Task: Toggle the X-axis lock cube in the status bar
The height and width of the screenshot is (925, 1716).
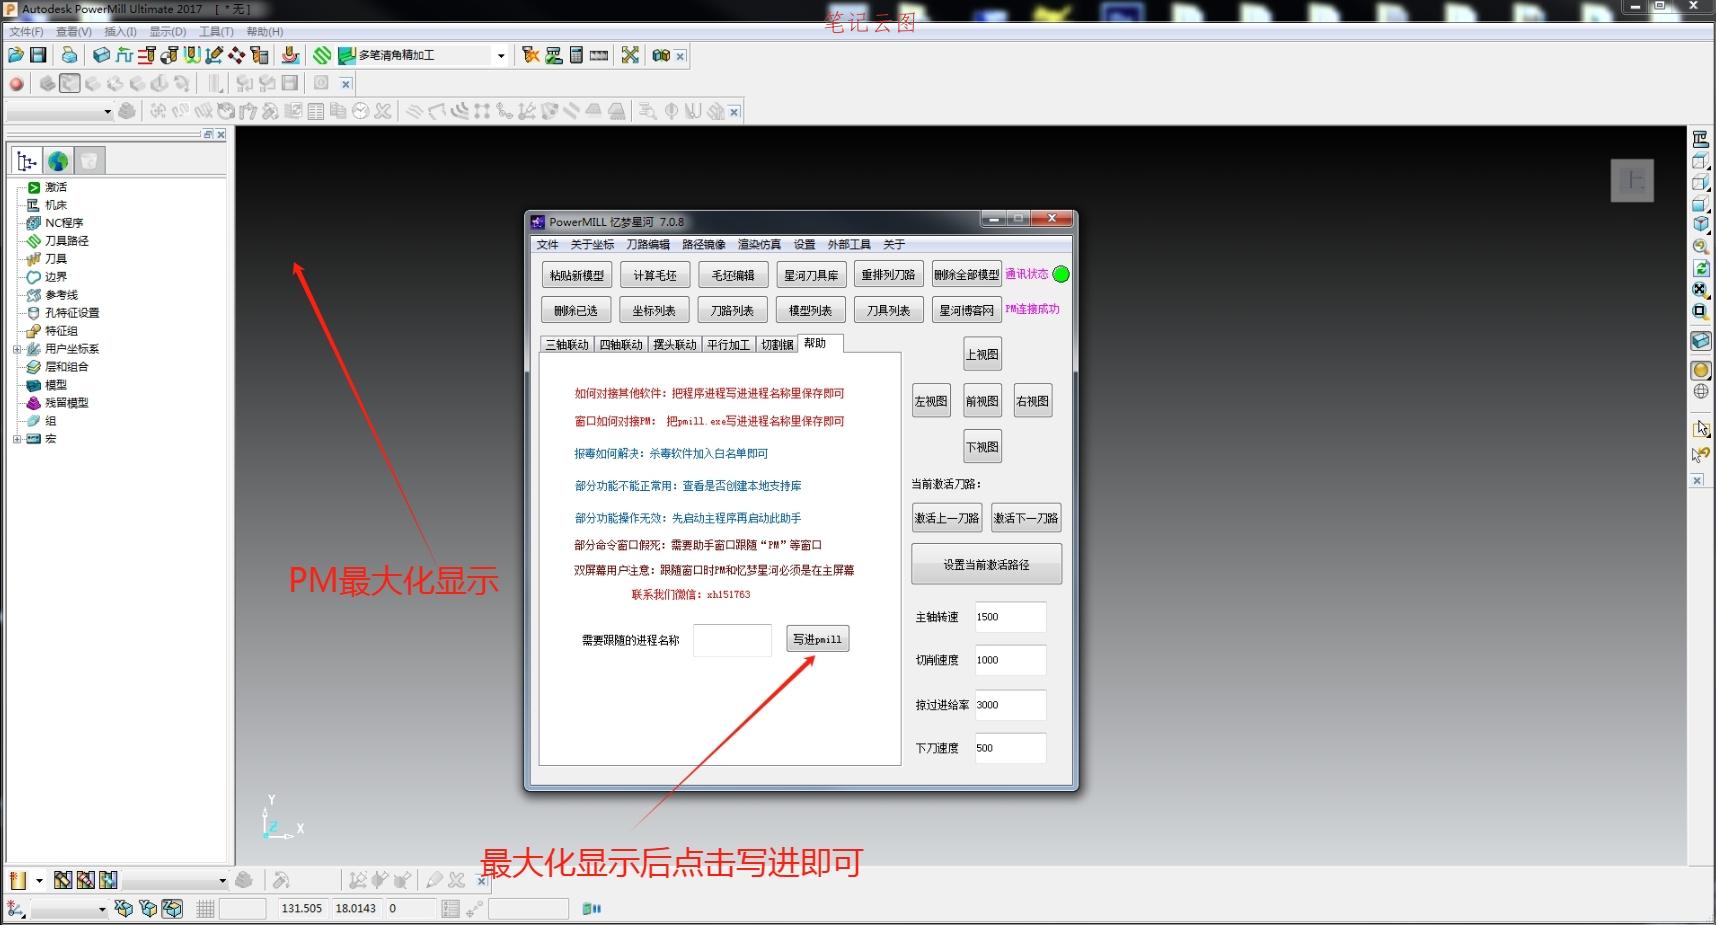Action: 123,908
